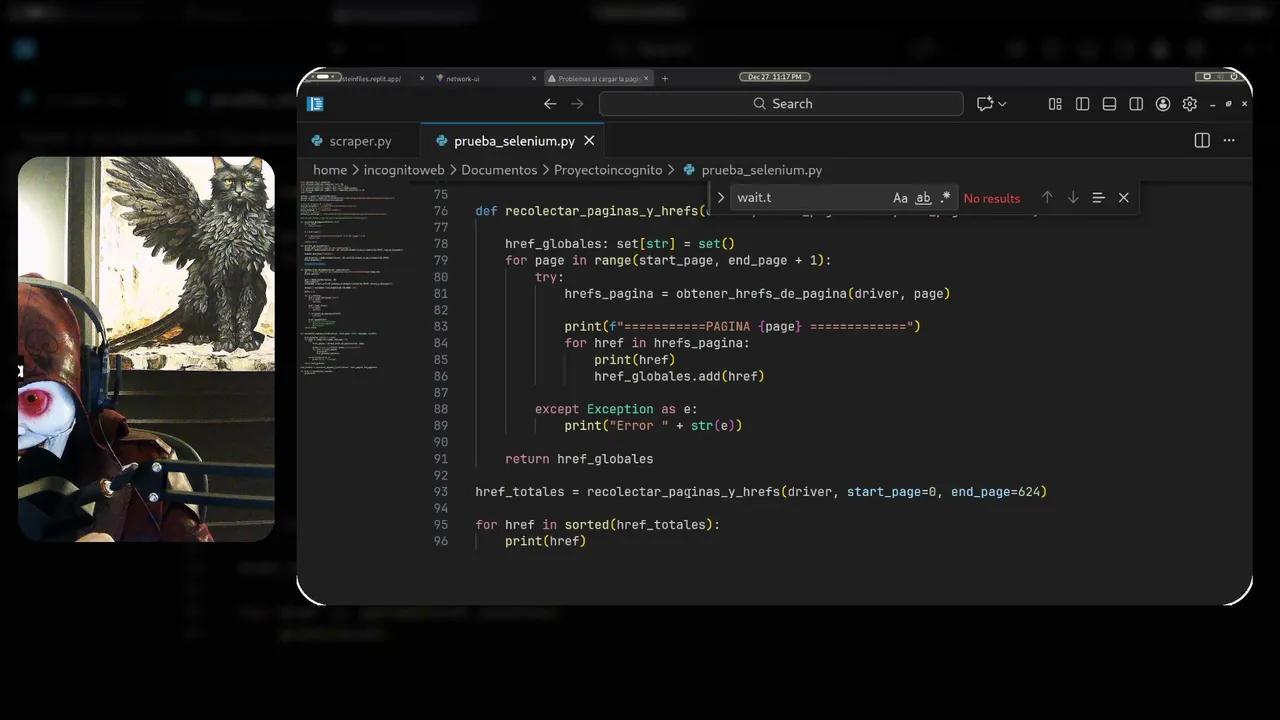This screenshot has width=1280, height=720.
Task: Click the 'No results' find status
Action: (x=992, y=198)
